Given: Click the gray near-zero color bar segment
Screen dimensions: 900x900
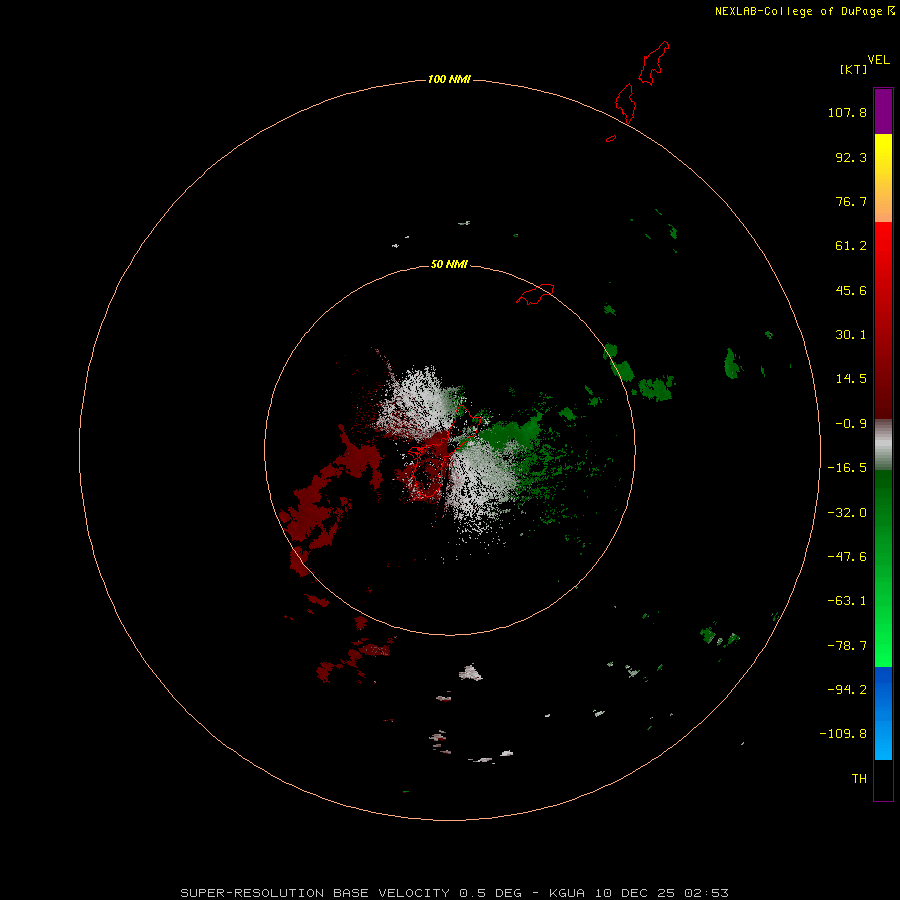Looking at the screenshot, I should tap(883, 445).
